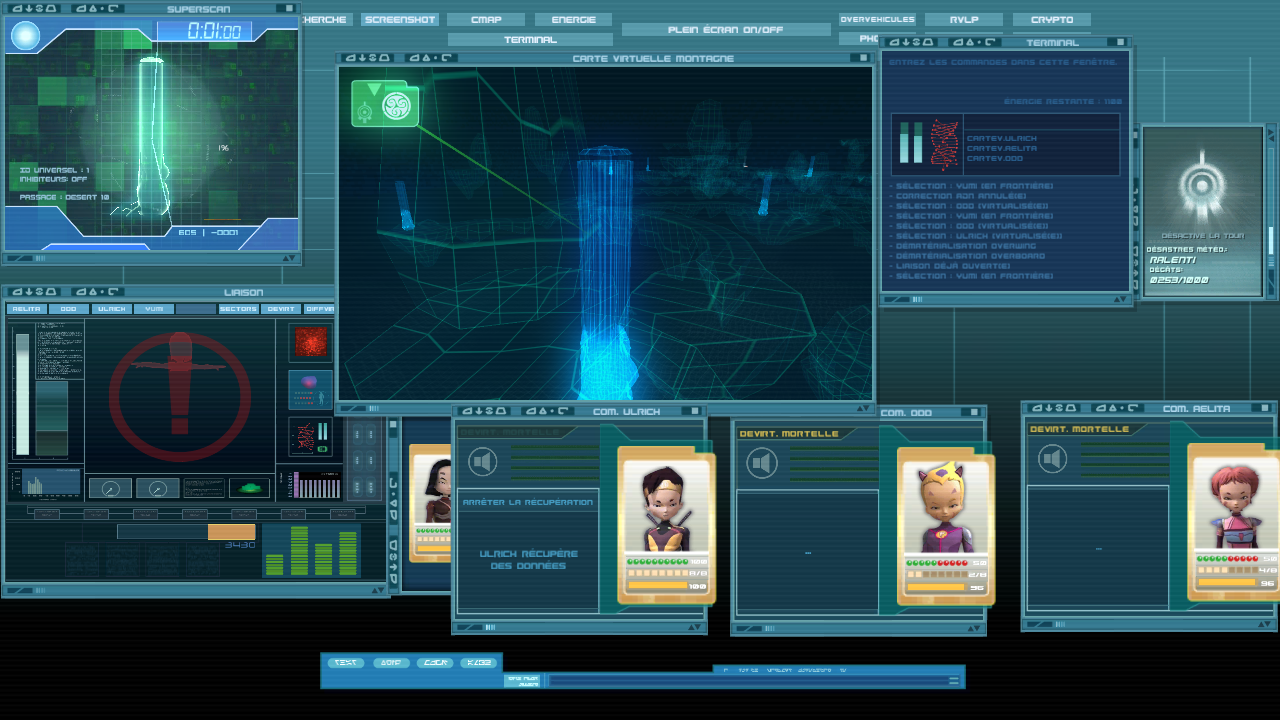Open the Energie menu button
The image size is (1280, 720).
(x=574, y=20)
